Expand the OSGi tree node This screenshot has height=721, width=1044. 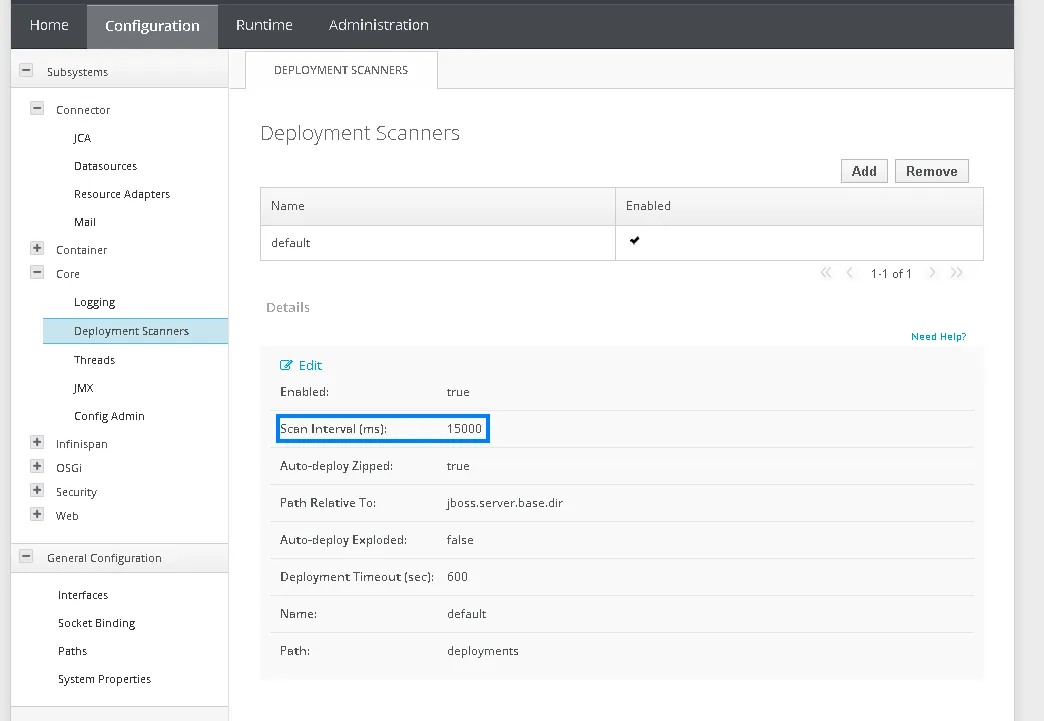37,466
